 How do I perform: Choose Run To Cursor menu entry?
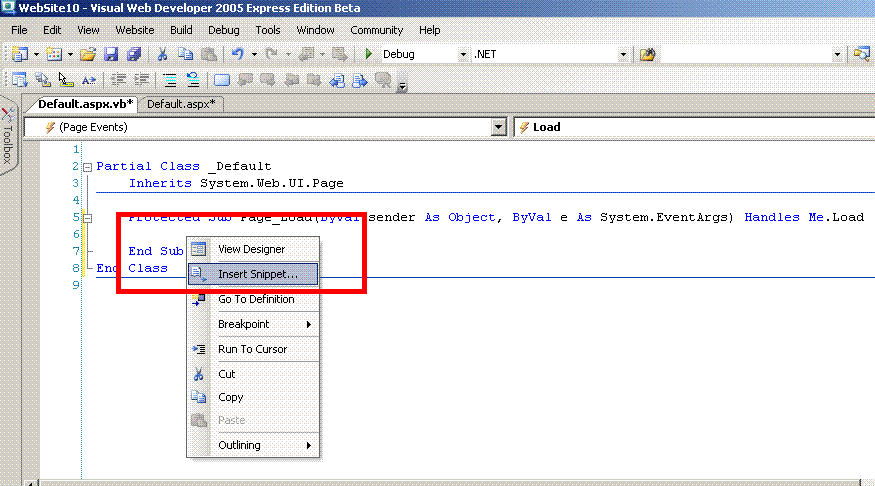(x=252, y=349)
